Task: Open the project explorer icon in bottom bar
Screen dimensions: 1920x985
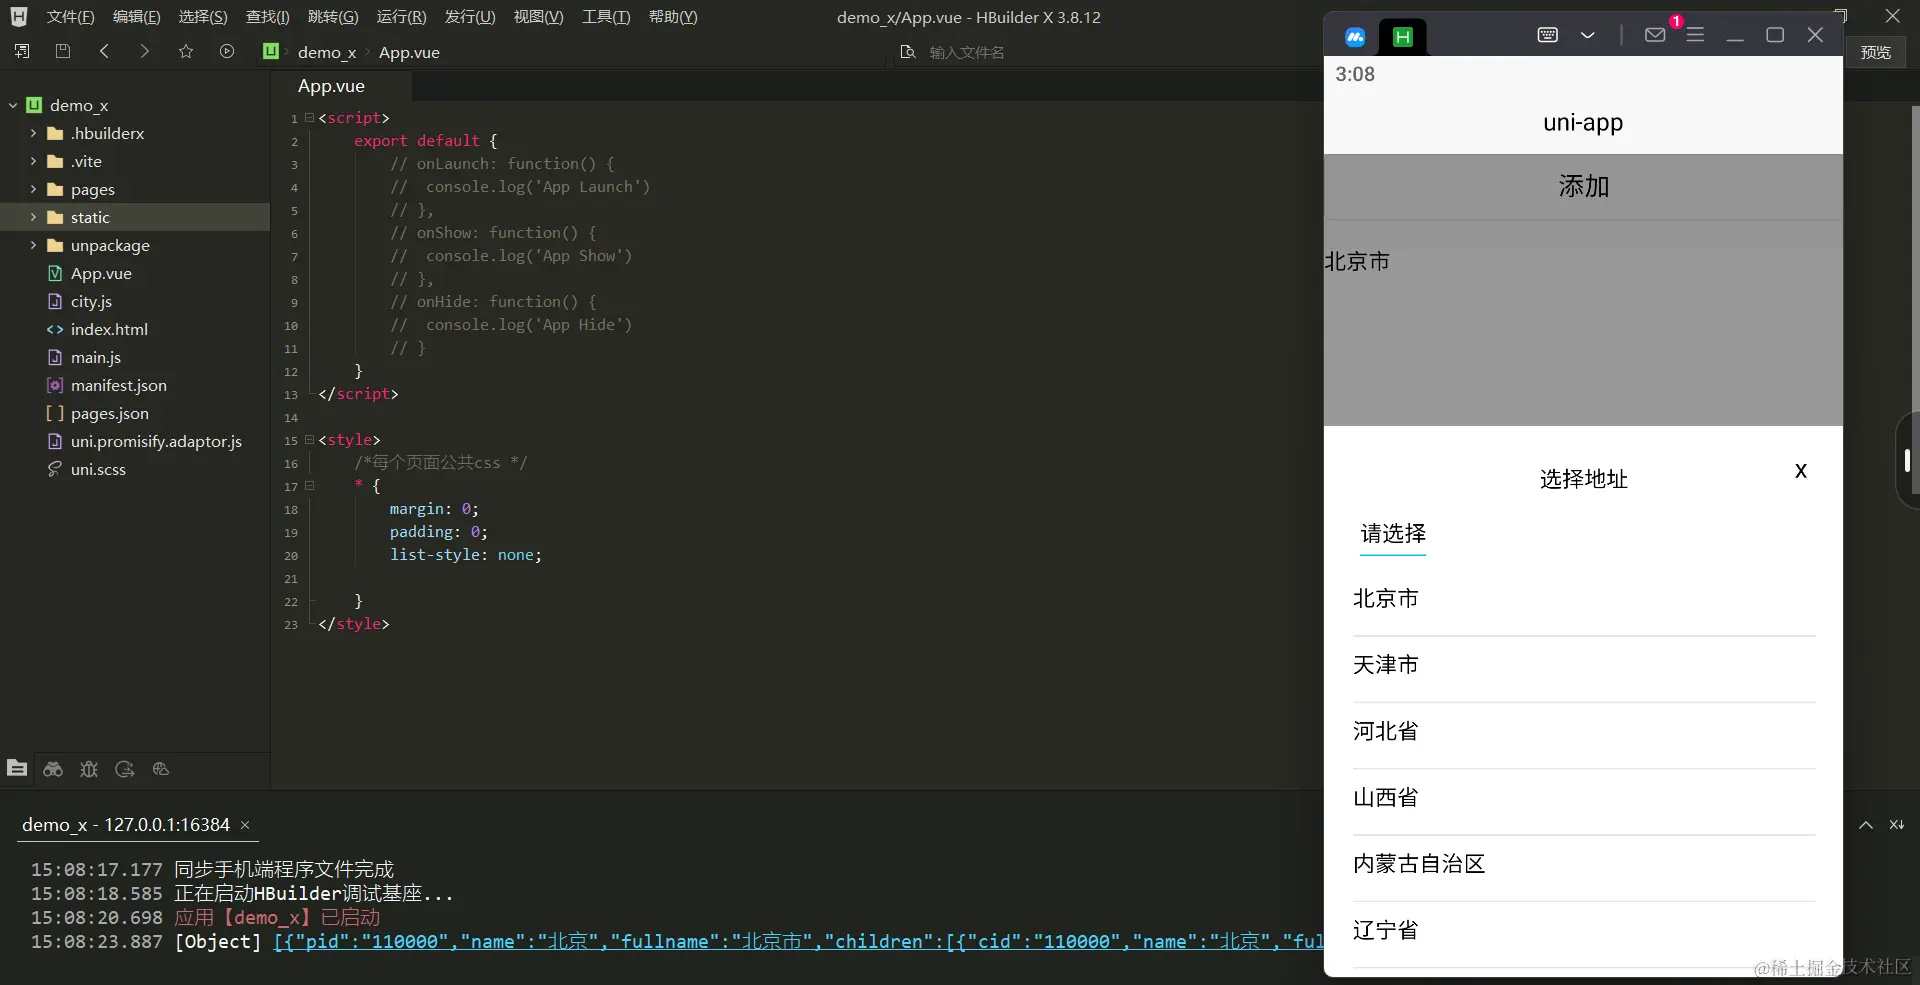Action: (17, 768)
